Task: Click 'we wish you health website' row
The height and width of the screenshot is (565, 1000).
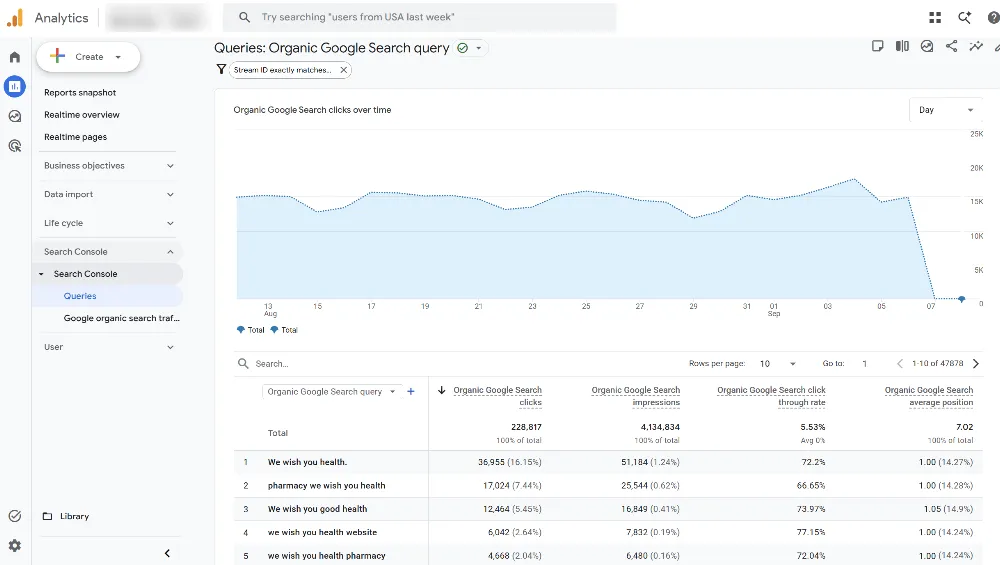Action: (x=608, y=532)
